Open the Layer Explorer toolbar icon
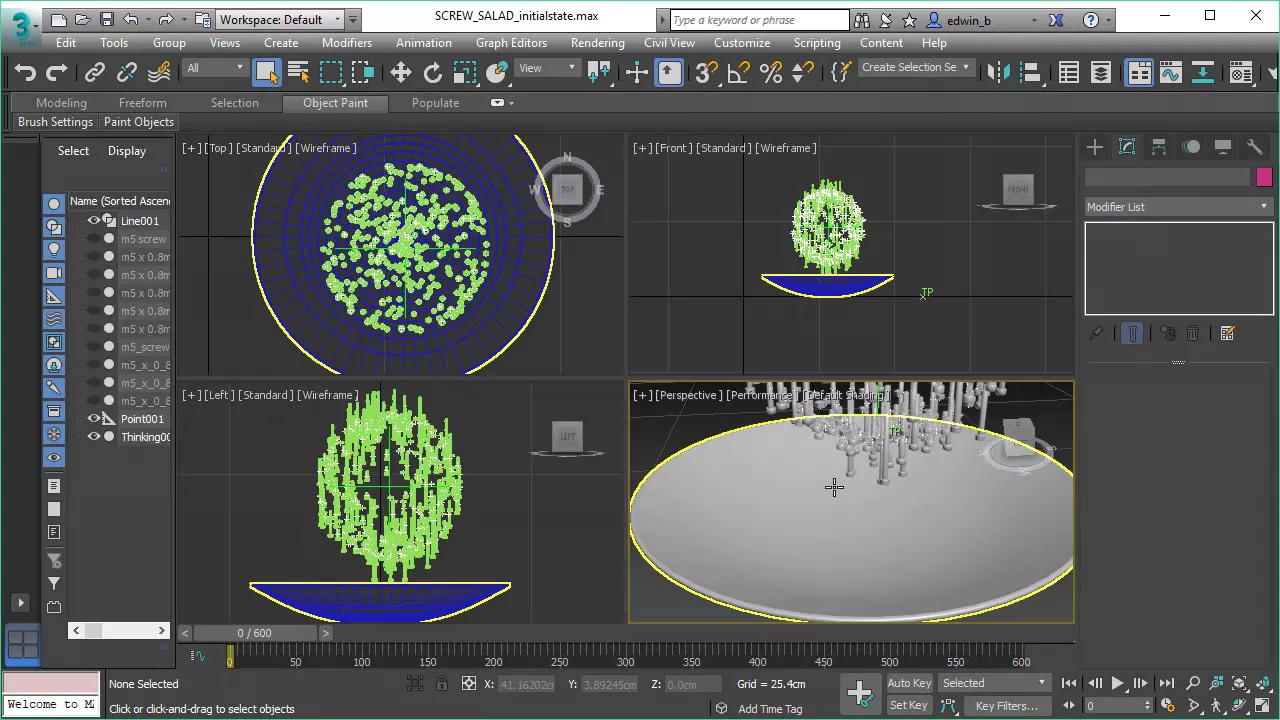 coord(1101,72)
